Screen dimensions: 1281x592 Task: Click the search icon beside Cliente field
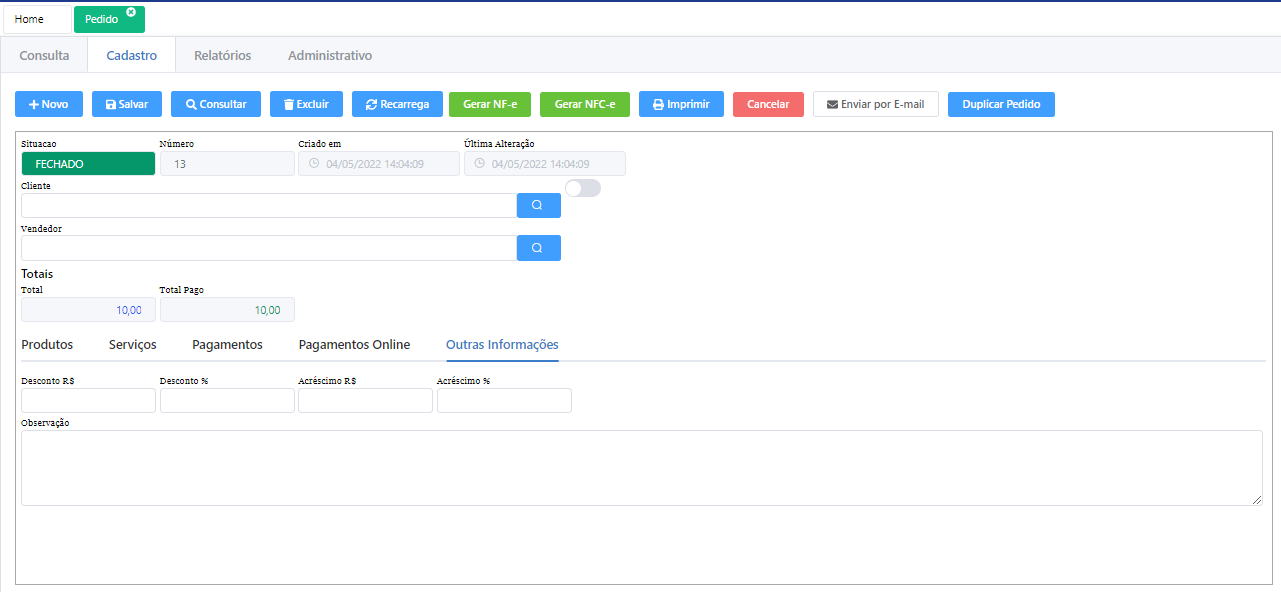[538, 205]
